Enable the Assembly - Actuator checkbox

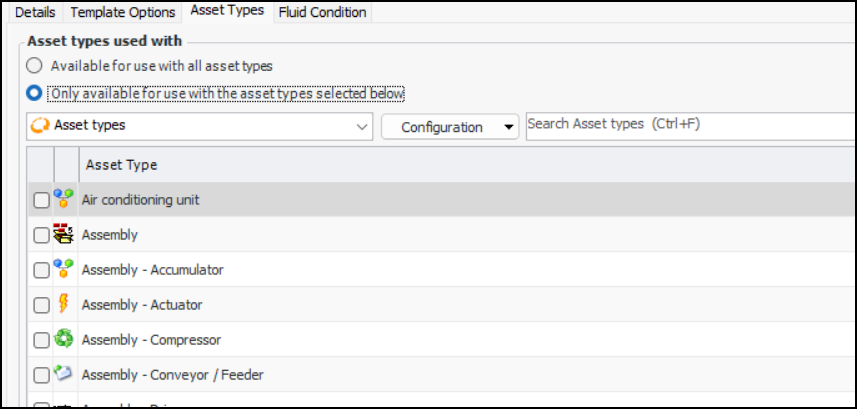[41, 305]
